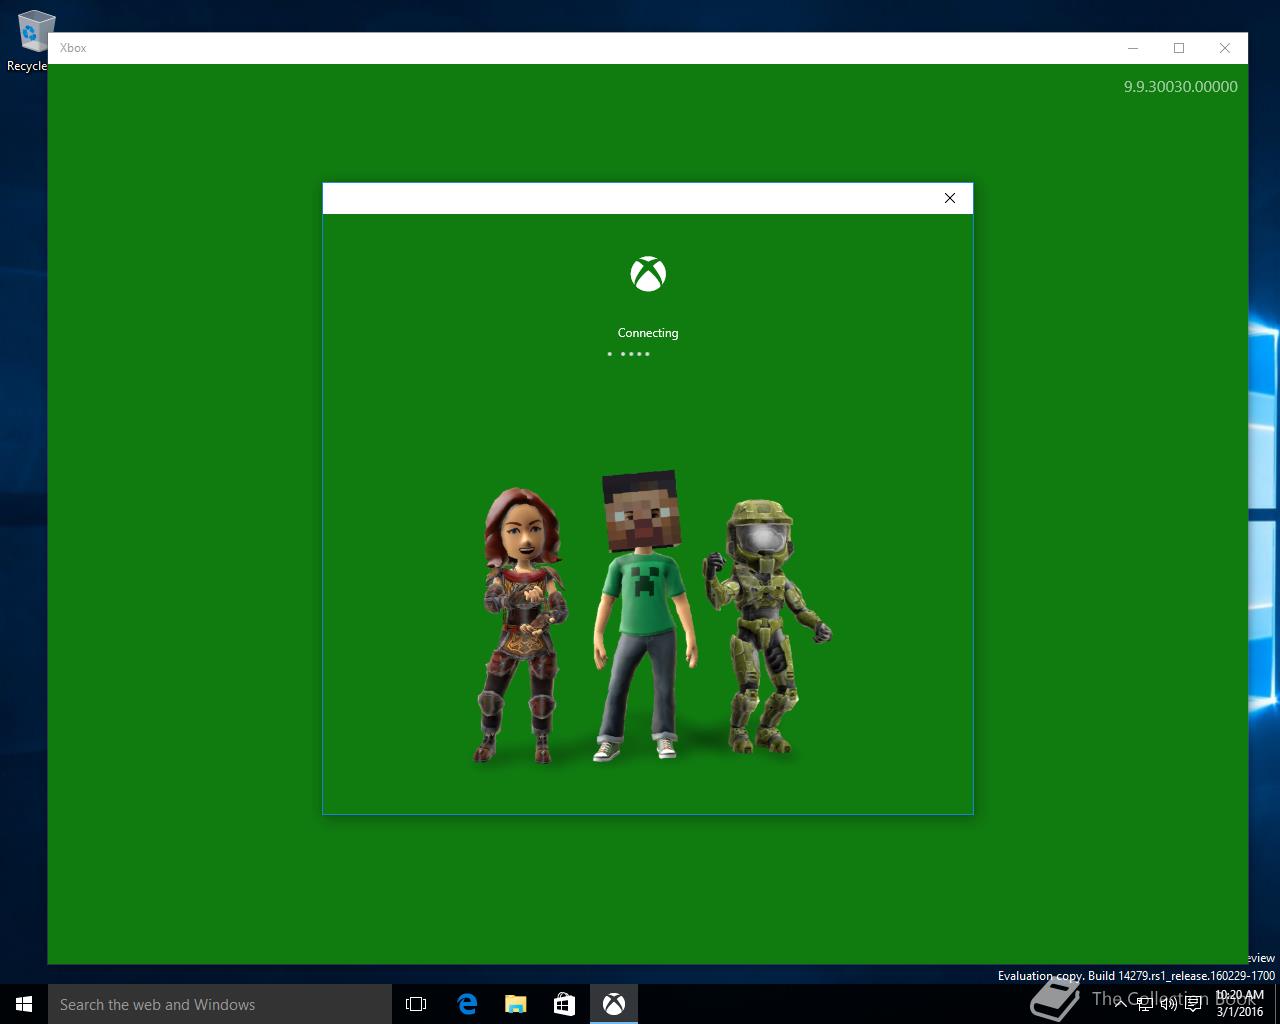Click the taskbar clock showing 10:20 AM
Screen dimensions: 1280x1024
tap(1240, 1004)
